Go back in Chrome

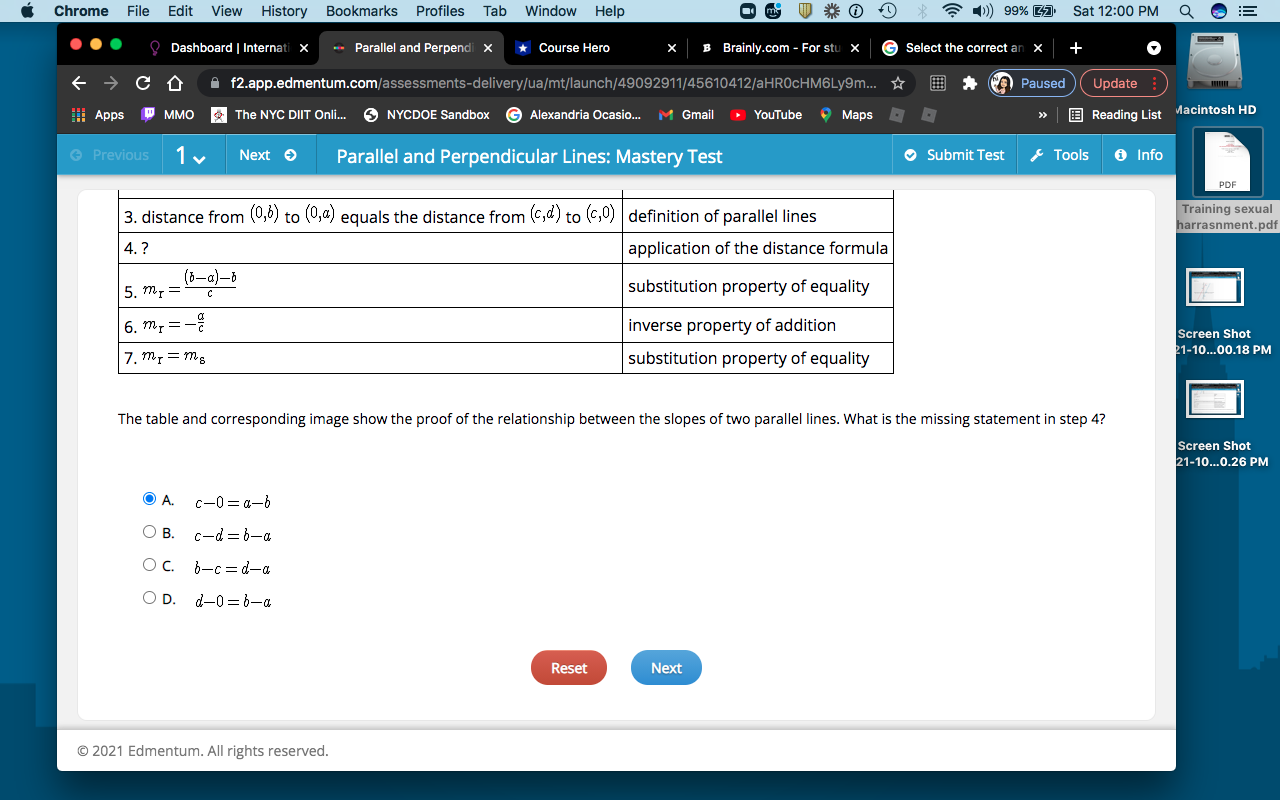click(x=80, y=83)
